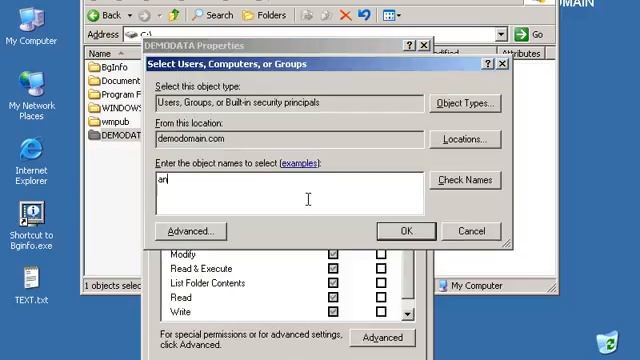640x360 pixels.
Task: Select the BgInfo folder
Action: click(108, 67)
